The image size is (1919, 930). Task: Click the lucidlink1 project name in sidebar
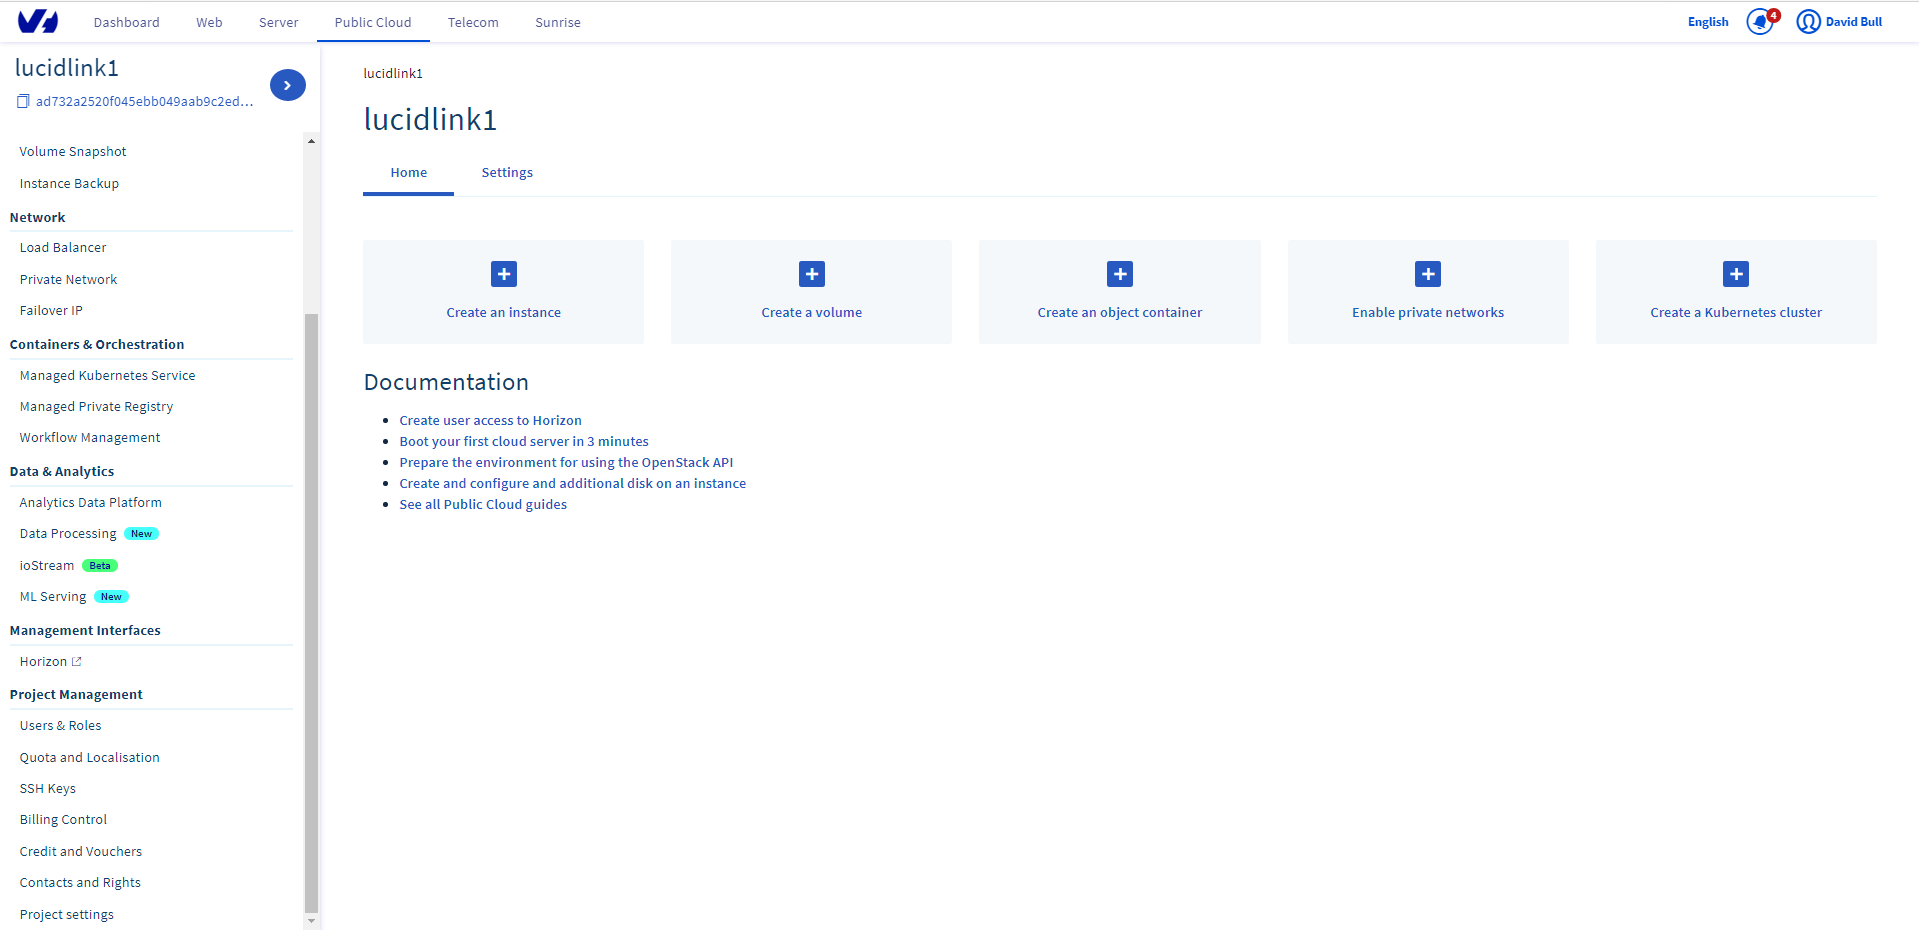[66, 67]
